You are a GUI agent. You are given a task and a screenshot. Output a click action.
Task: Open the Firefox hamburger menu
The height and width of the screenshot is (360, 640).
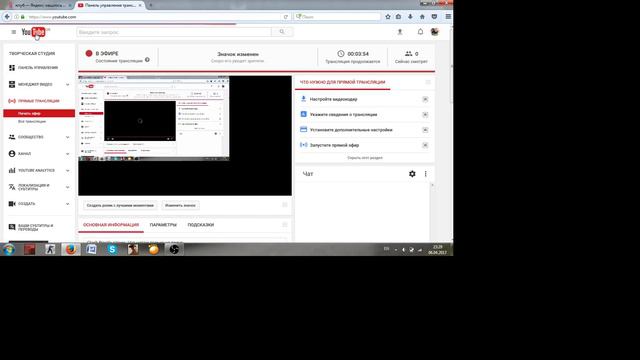[x=448, y=17]
